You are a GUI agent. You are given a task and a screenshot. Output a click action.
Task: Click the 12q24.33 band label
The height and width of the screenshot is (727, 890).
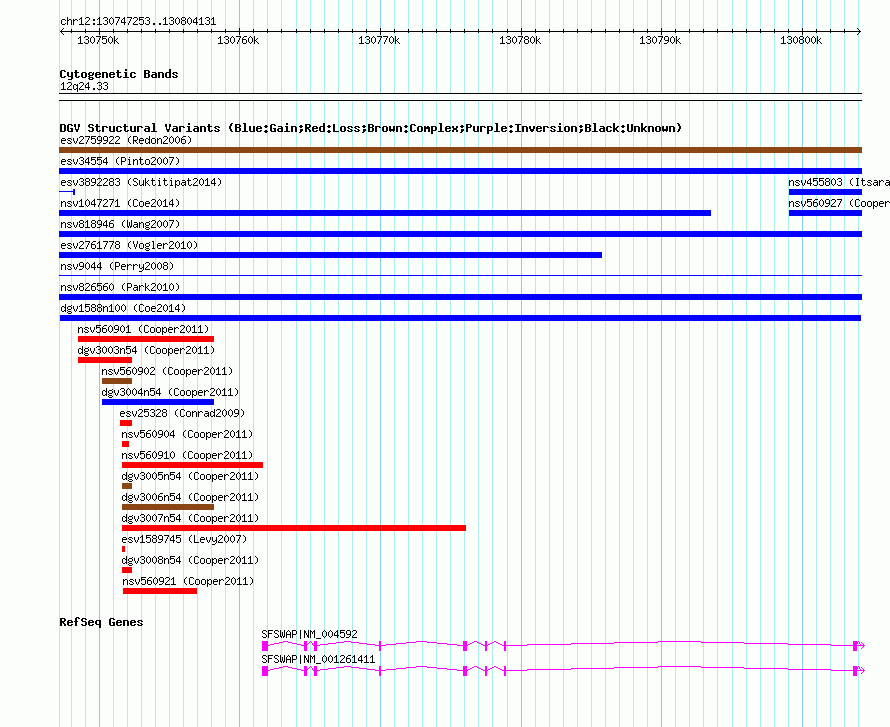click(x=84, y=86)
